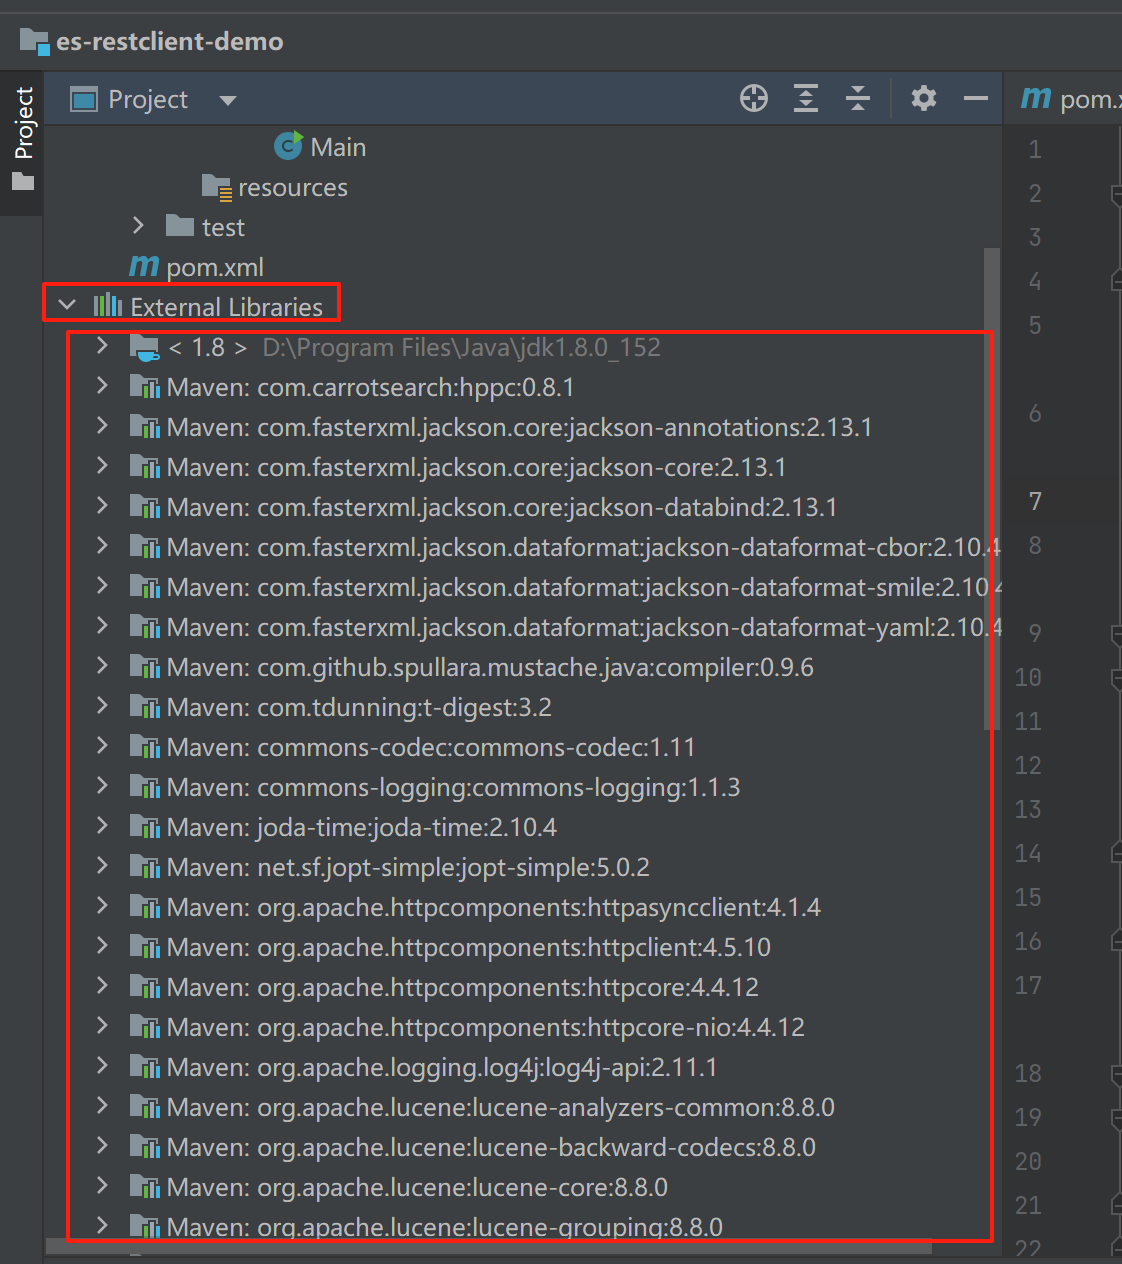Screen dimensions: 1122x1264
Task: Expand commons-codec:1.11 library
Action: 102,746
